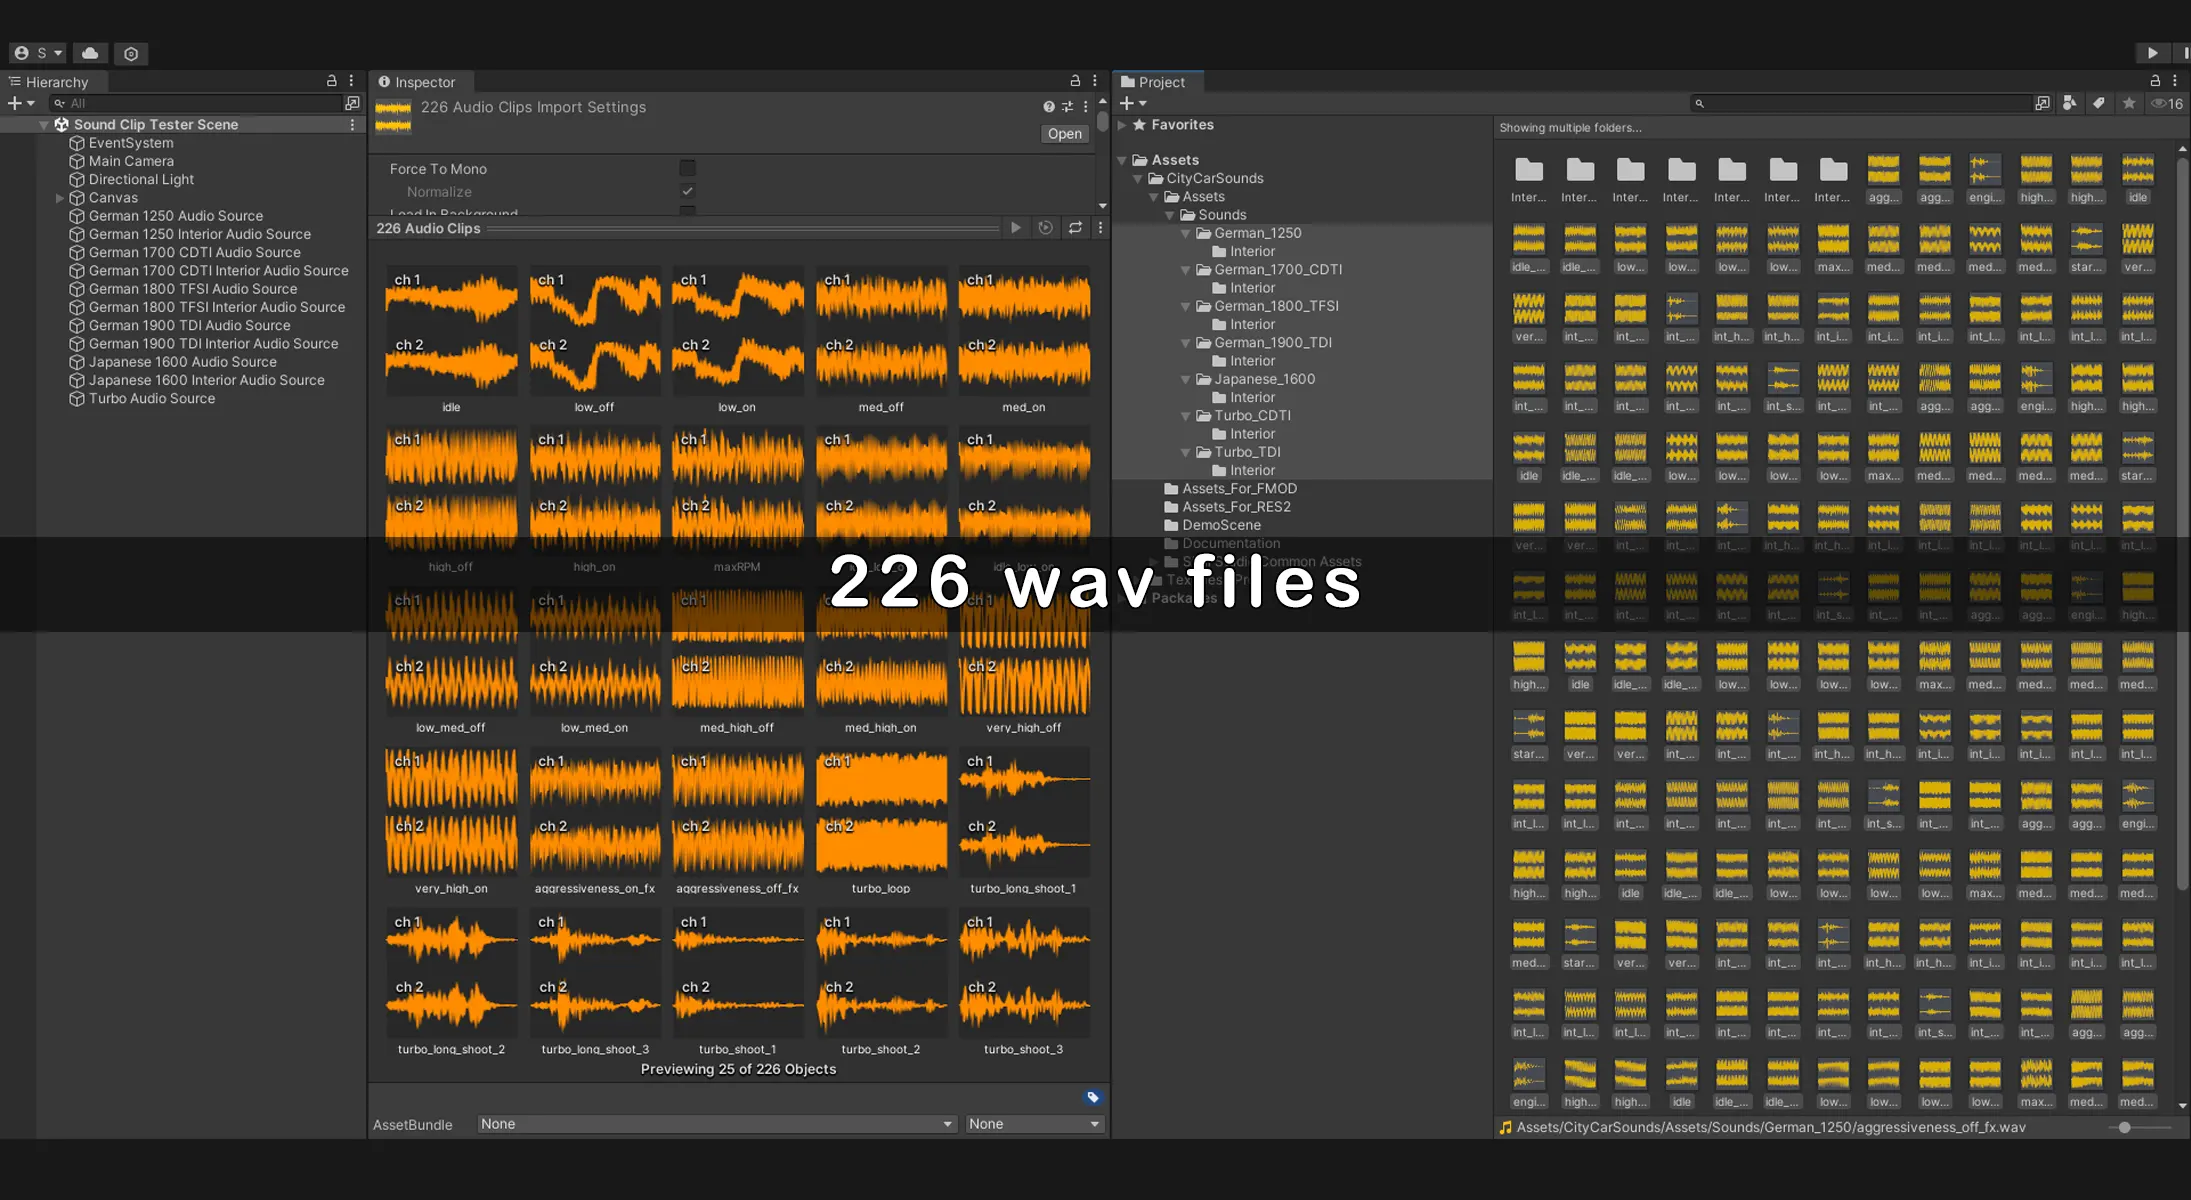Toggle auto play in audio preview
Screen dimensions: 2191x1200
(1045, 228)
